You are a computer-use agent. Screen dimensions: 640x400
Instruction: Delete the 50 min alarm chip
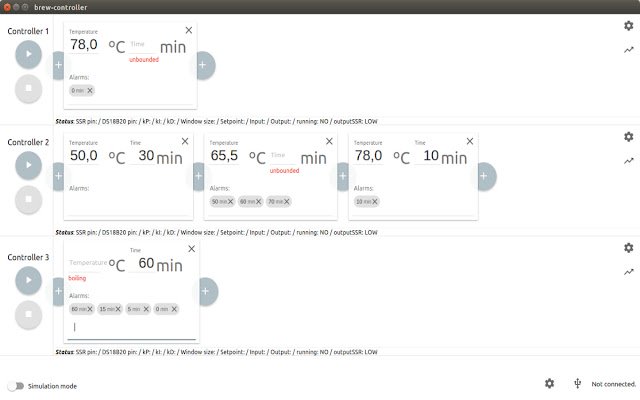pos(231,202)
